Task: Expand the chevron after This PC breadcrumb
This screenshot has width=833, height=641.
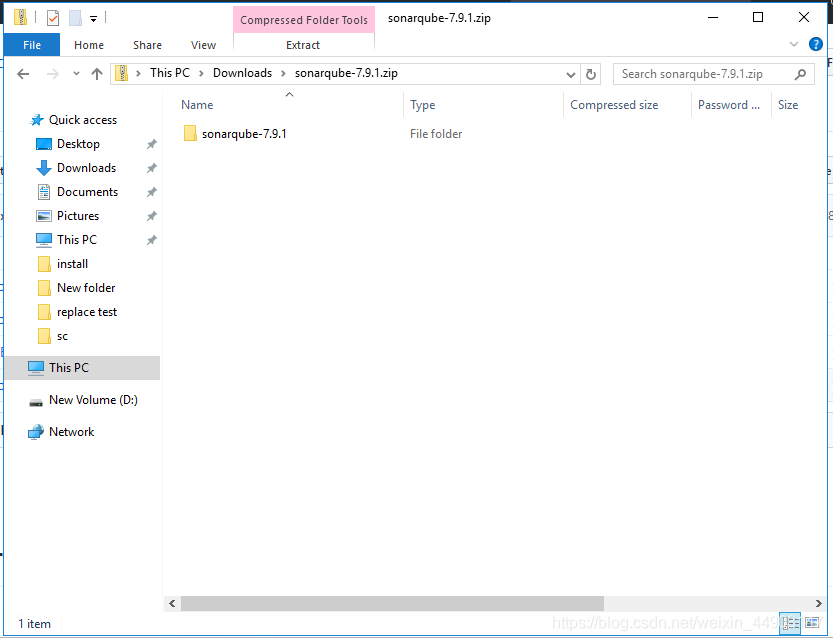Action: [x=201, y=74]
